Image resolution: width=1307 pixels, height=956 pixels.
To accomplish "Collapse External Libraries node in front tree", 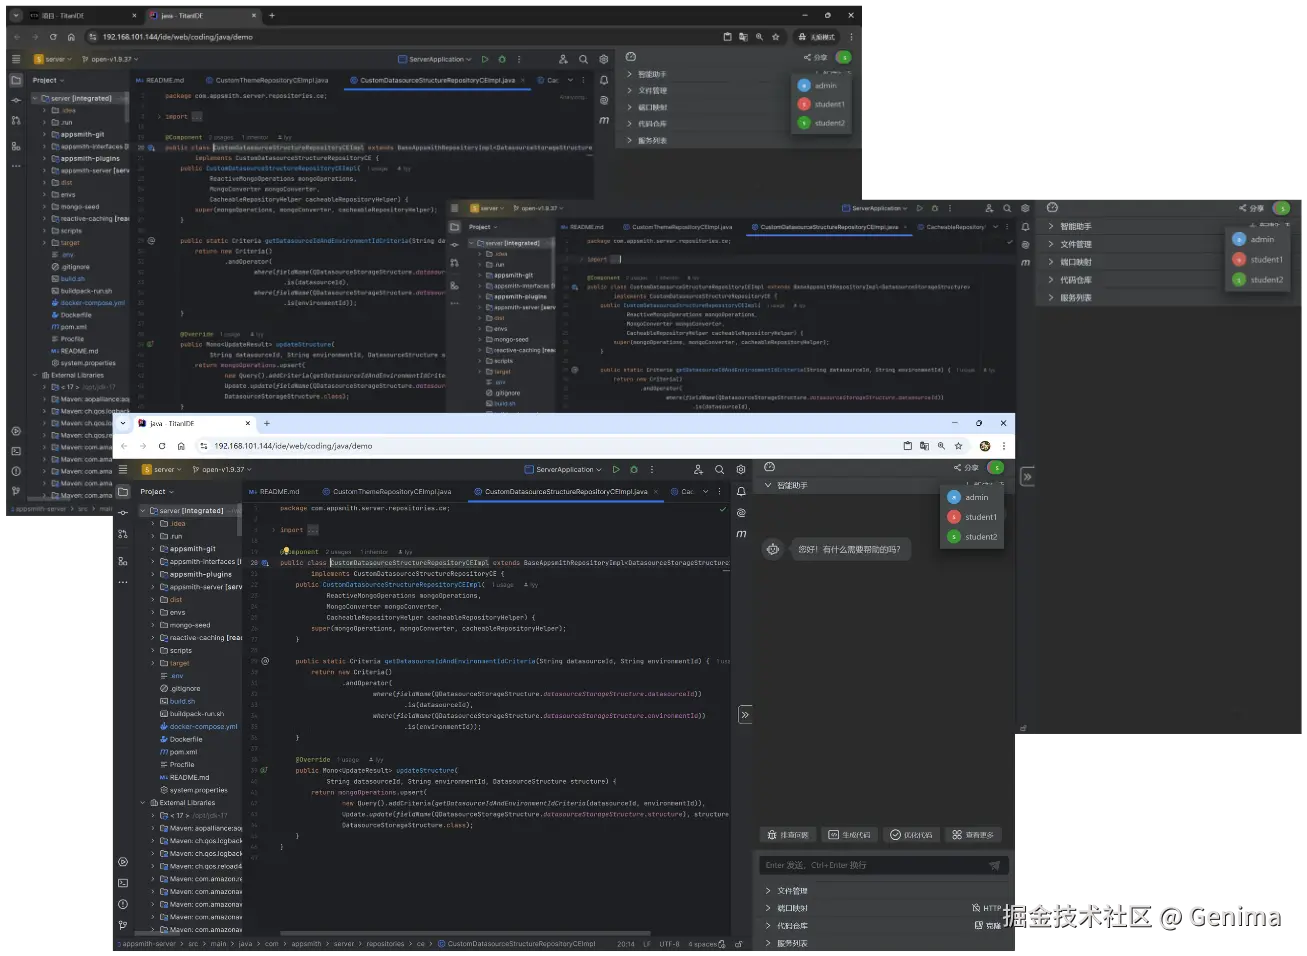I will tap(143, 802).
